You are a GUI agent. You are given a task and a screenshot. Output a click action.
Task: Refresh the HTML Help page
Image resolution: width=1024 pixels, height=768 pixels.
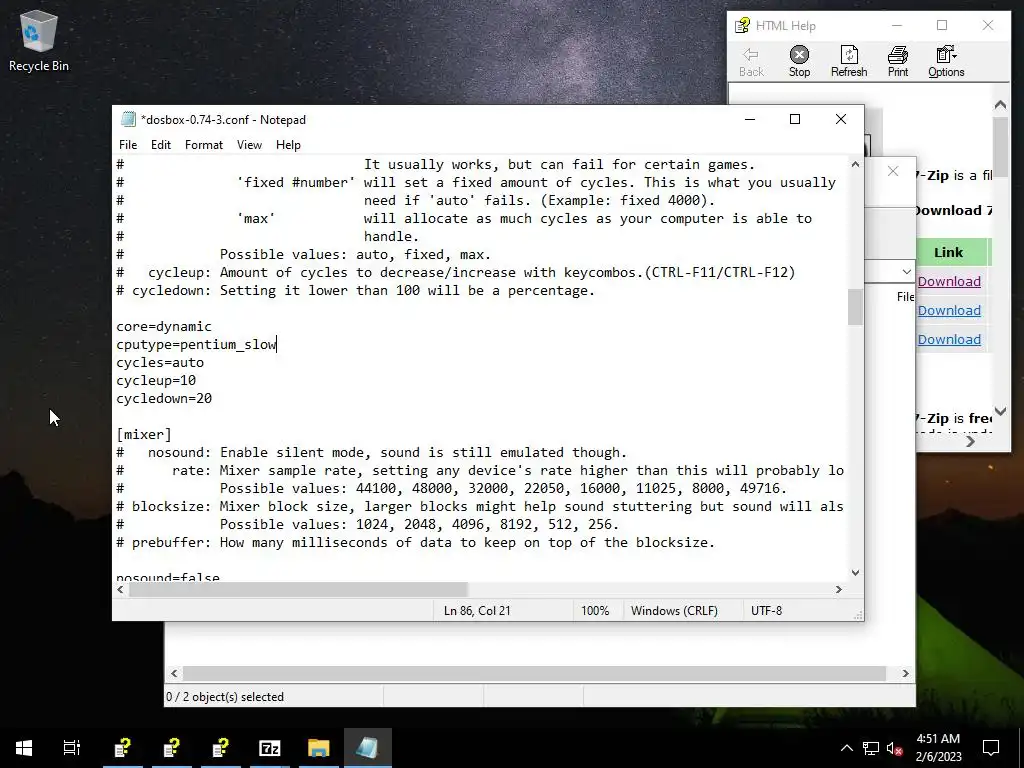click(849, 62)
